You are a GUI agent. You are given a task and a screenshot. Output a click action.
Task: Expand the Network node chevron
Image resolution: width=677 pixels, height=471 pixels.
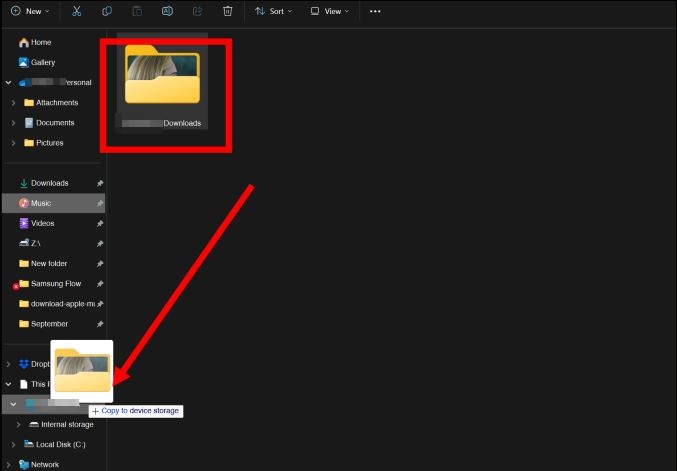[x=8, y=465]
